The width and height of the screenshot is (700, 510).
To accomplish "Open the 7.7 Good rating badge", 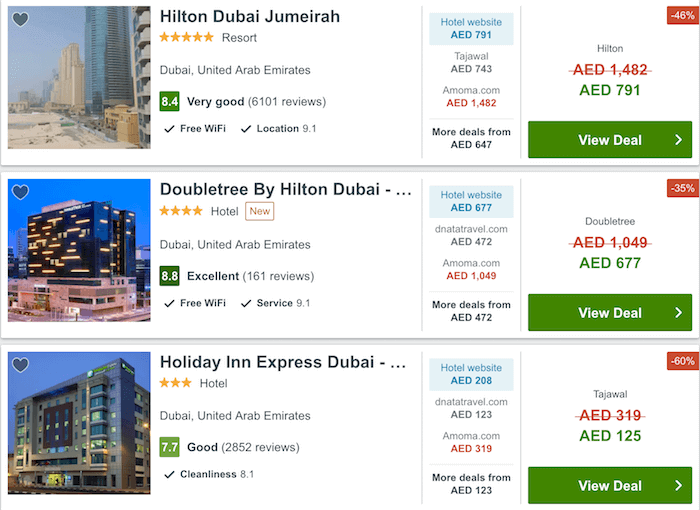I will click(170, 447).
